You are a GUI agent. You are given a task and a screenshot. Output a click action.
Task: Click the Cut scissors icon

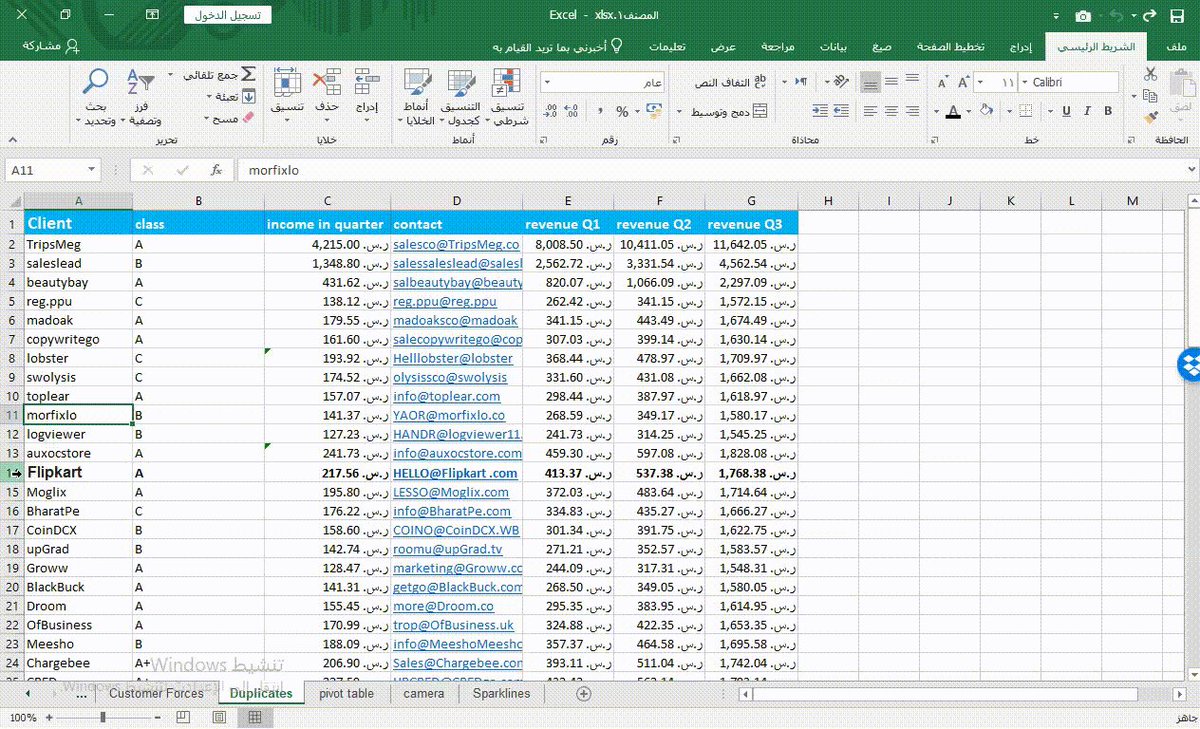[1151, 74]
